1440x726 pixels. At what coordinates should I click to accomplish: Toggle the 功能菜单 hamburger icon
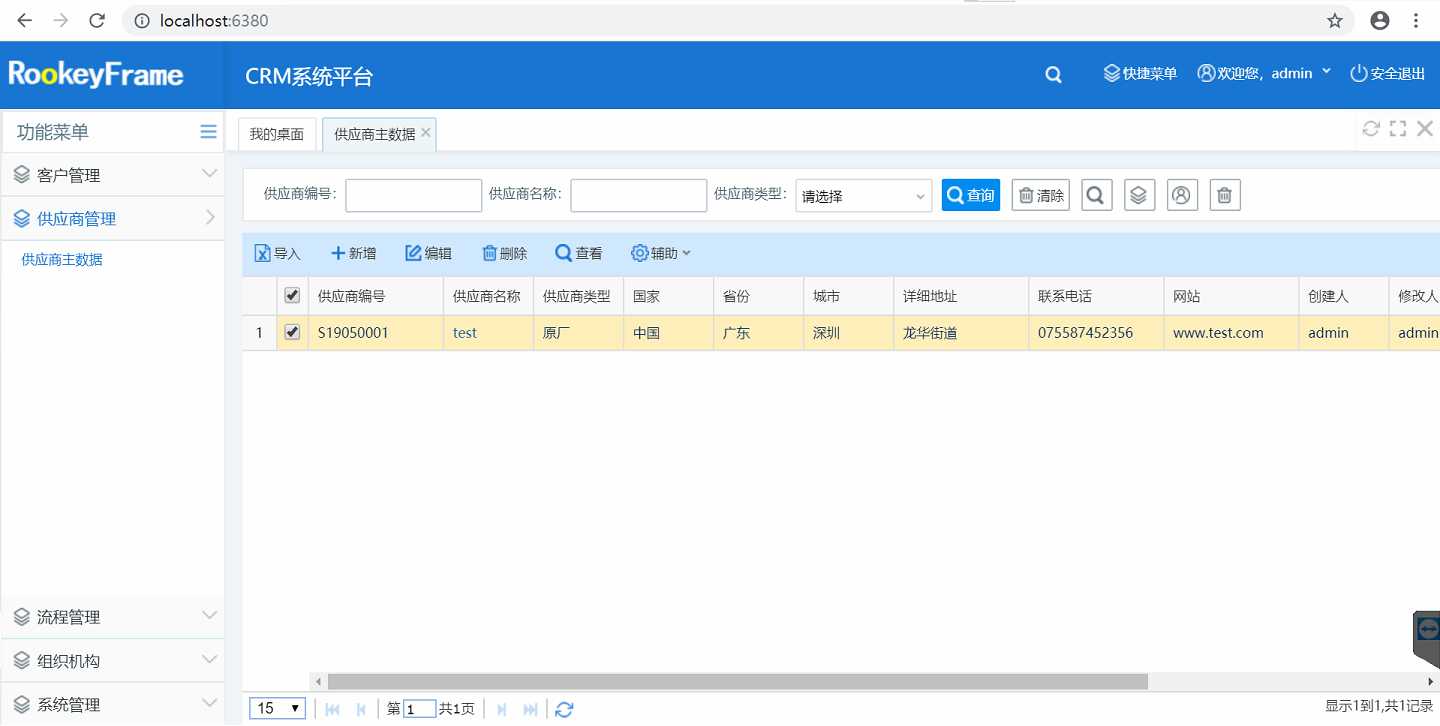[x=208, y=132]
